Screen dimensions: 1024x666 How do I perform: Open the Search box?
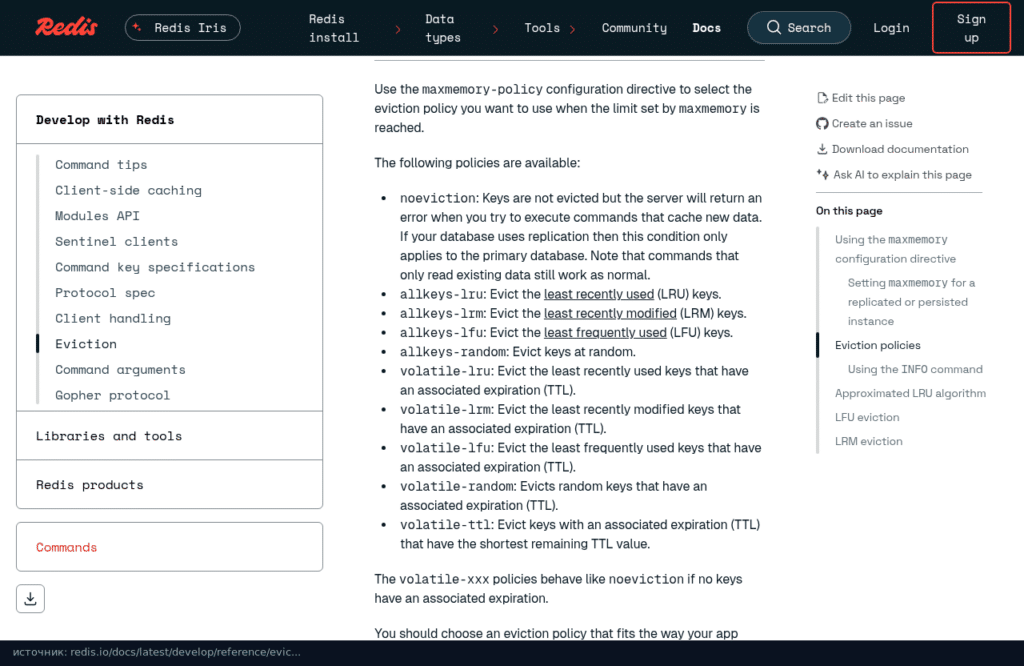click(x=799, y=27)
